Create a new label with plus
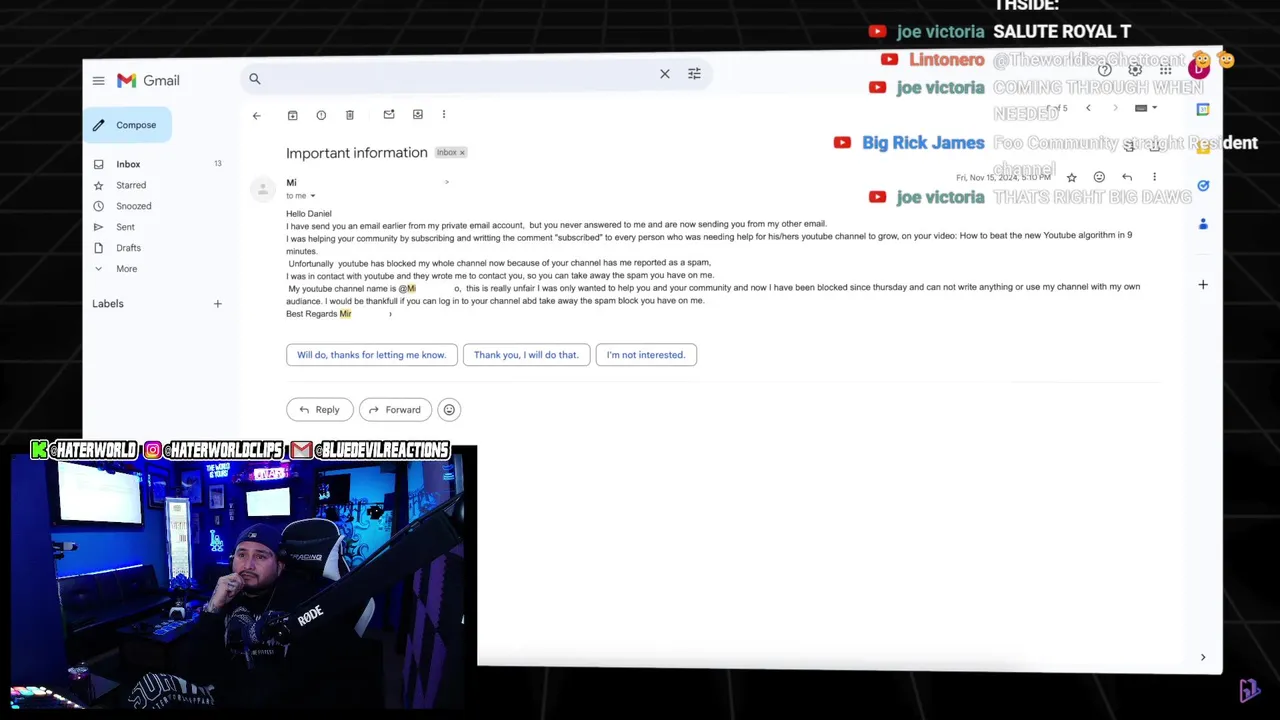Viewport: 1280px width, 720px height. coord(217,304)
